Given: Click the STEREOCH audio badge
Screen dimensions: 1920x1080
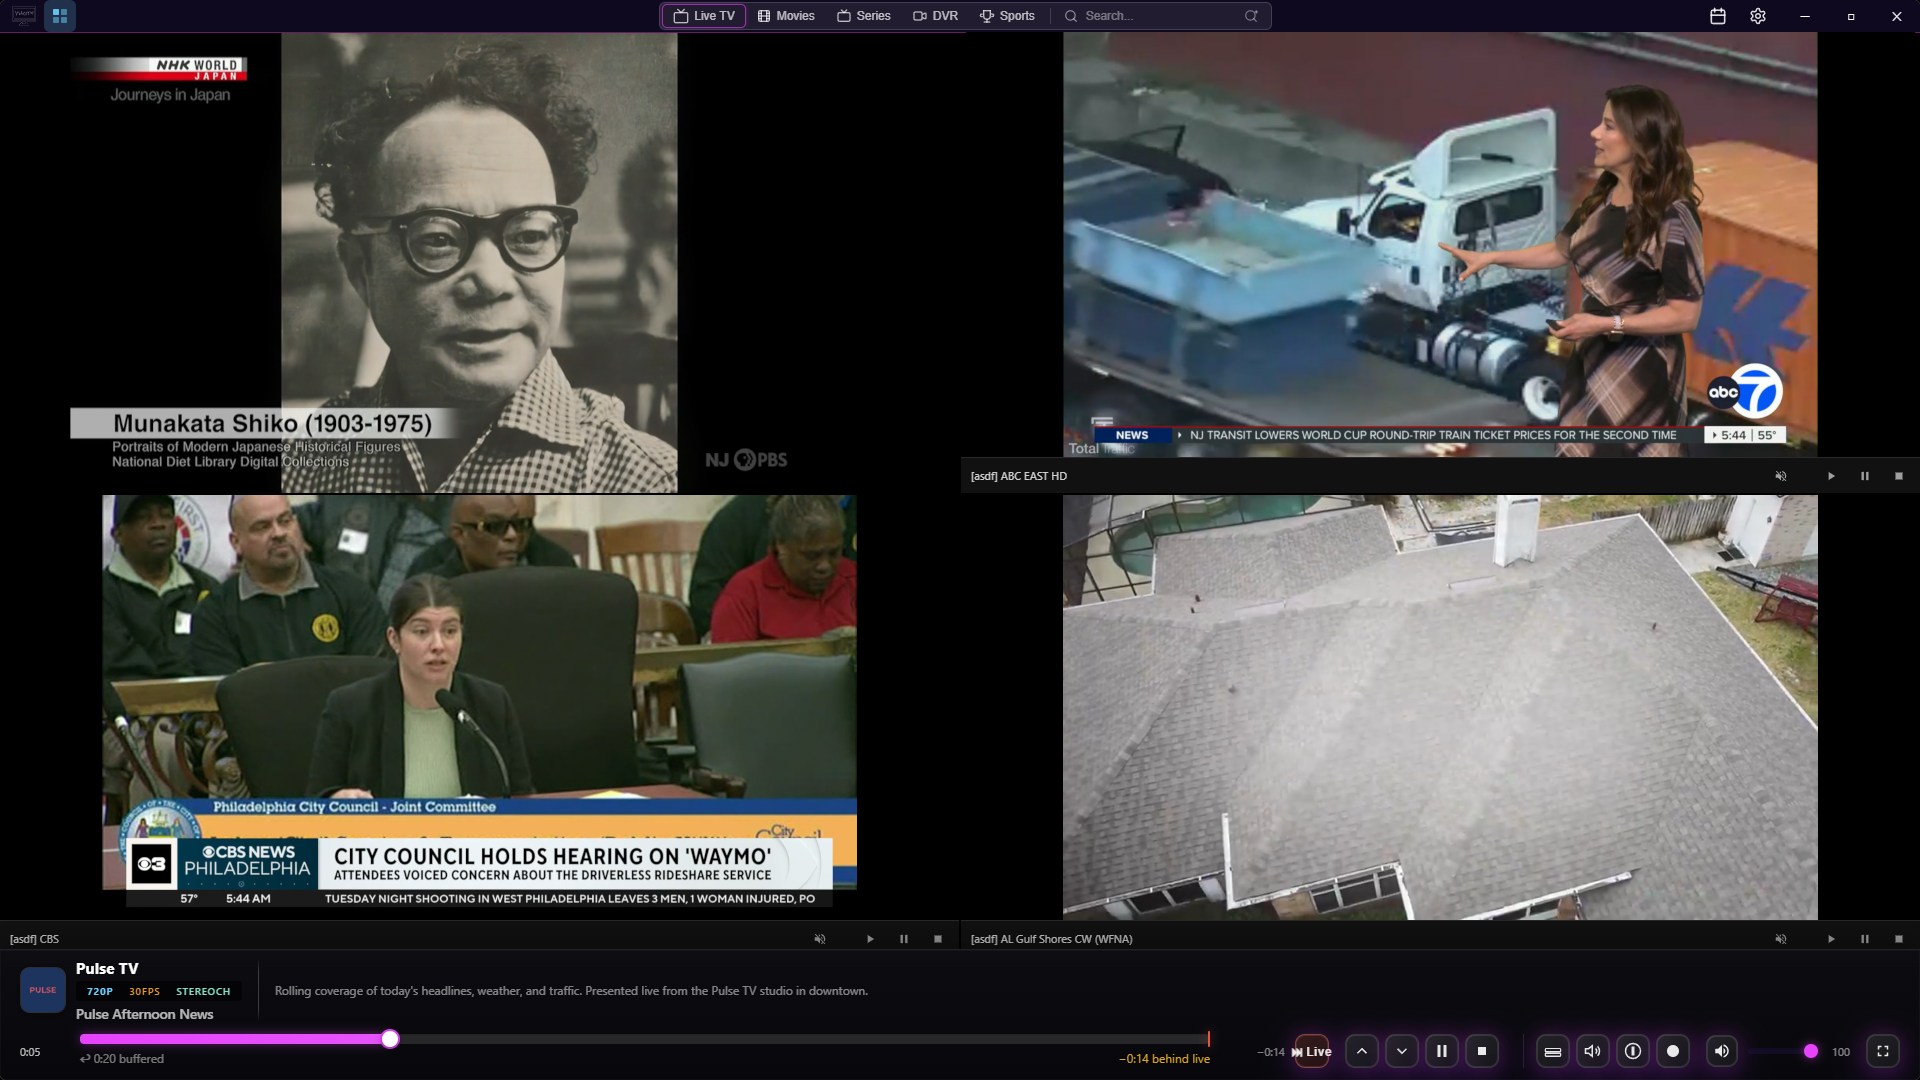Looking at the screenshot, I should [x=203, y=991].
